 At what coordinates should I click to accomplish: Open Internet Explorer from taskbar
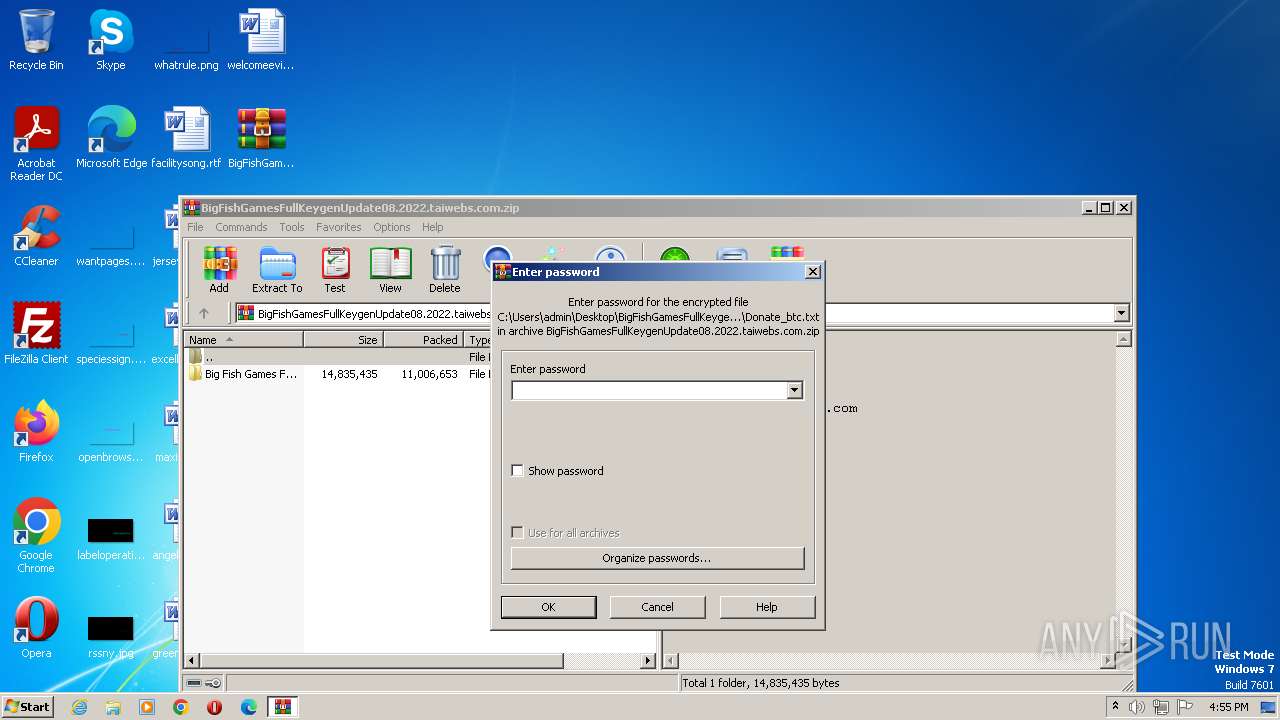[79, 707]
